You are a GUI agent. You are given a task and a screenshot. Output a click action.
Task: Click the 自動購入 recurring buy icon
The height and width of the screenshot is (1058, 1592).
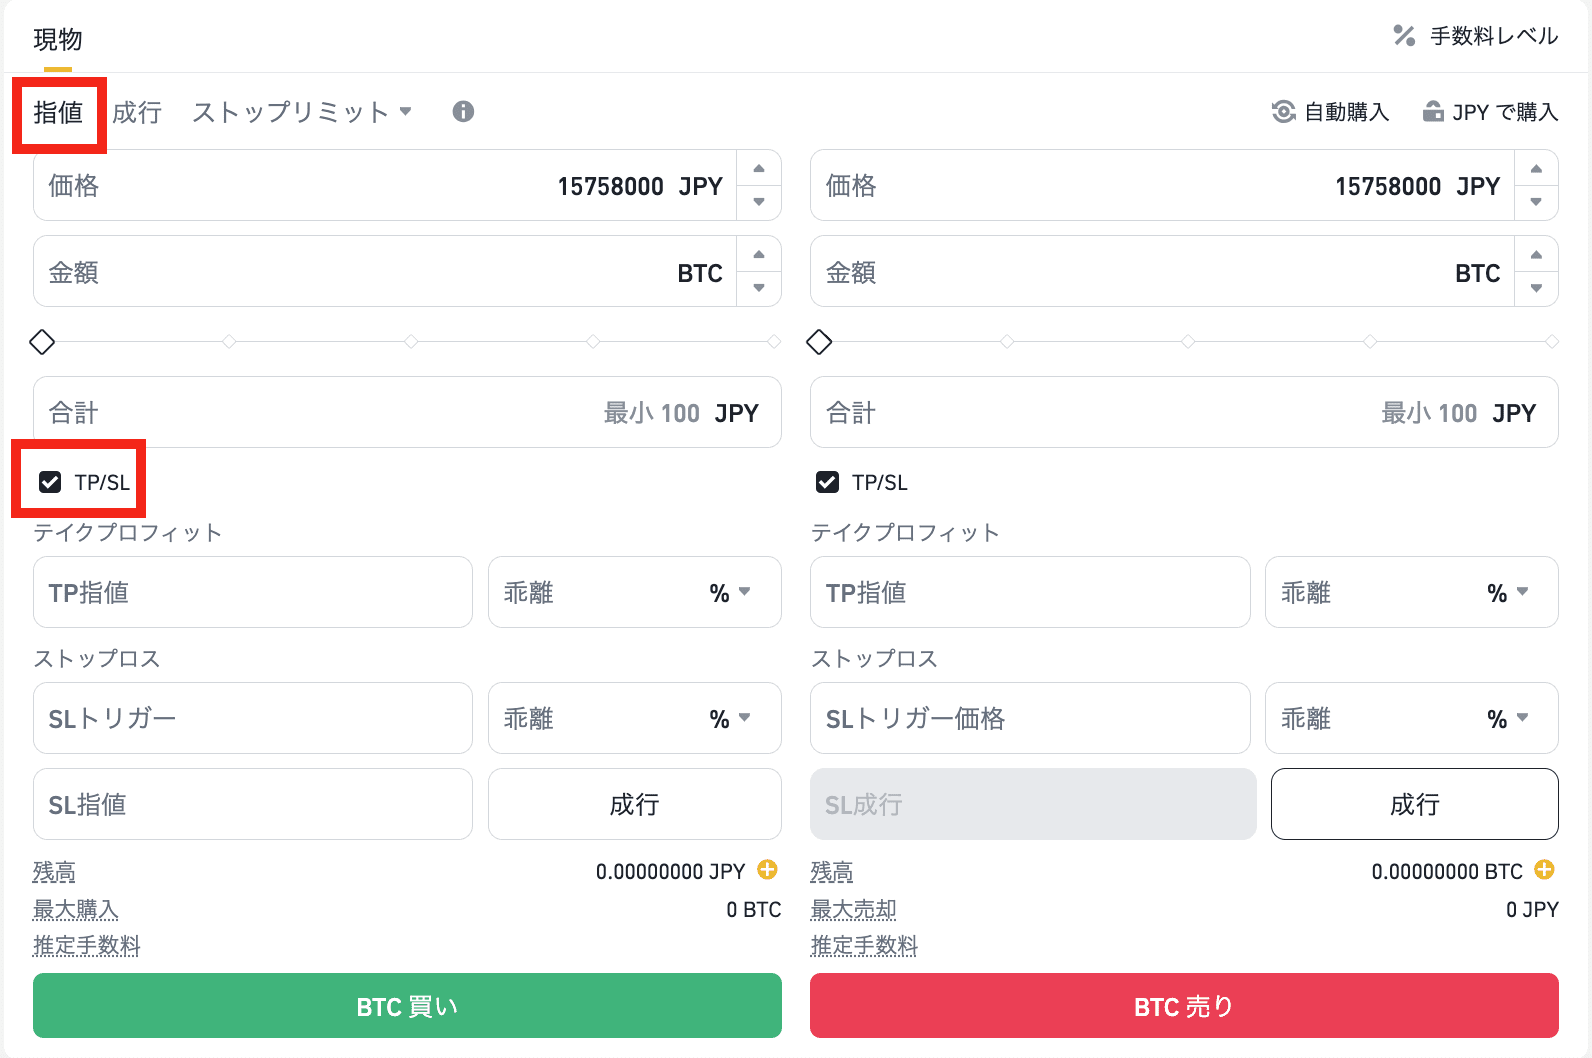tap(1283, 111)
